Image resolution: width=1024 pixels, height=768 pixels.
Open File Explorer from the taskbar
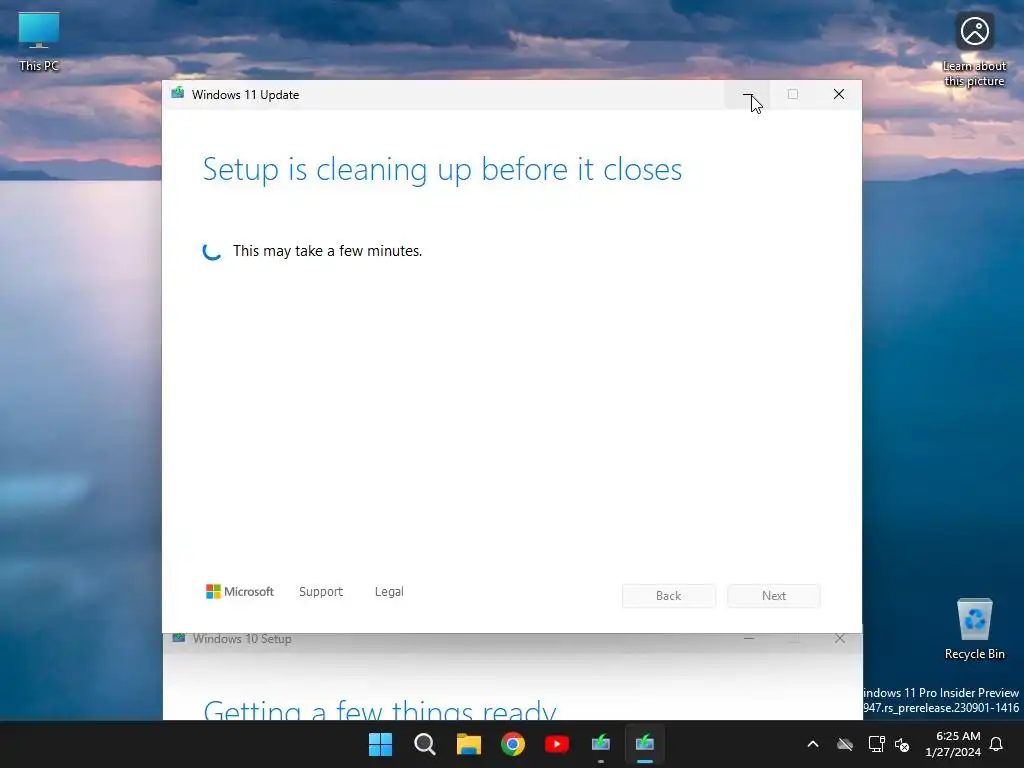[x=468, y=744]
